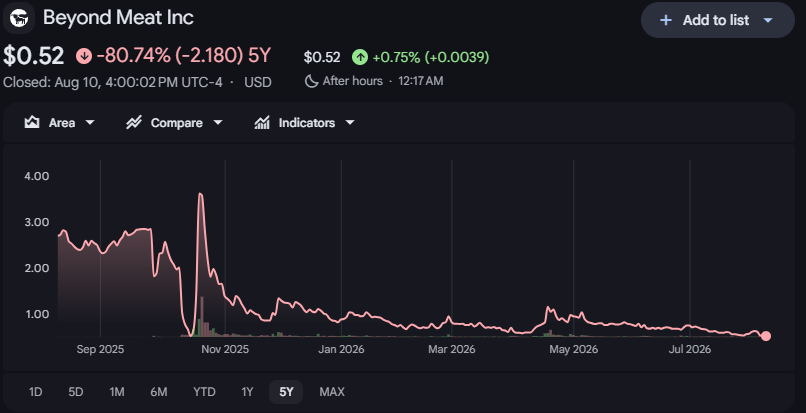Click the Beyond Meat Inc title text
This screenshot has width=806, height=413.
coord(118,18)
